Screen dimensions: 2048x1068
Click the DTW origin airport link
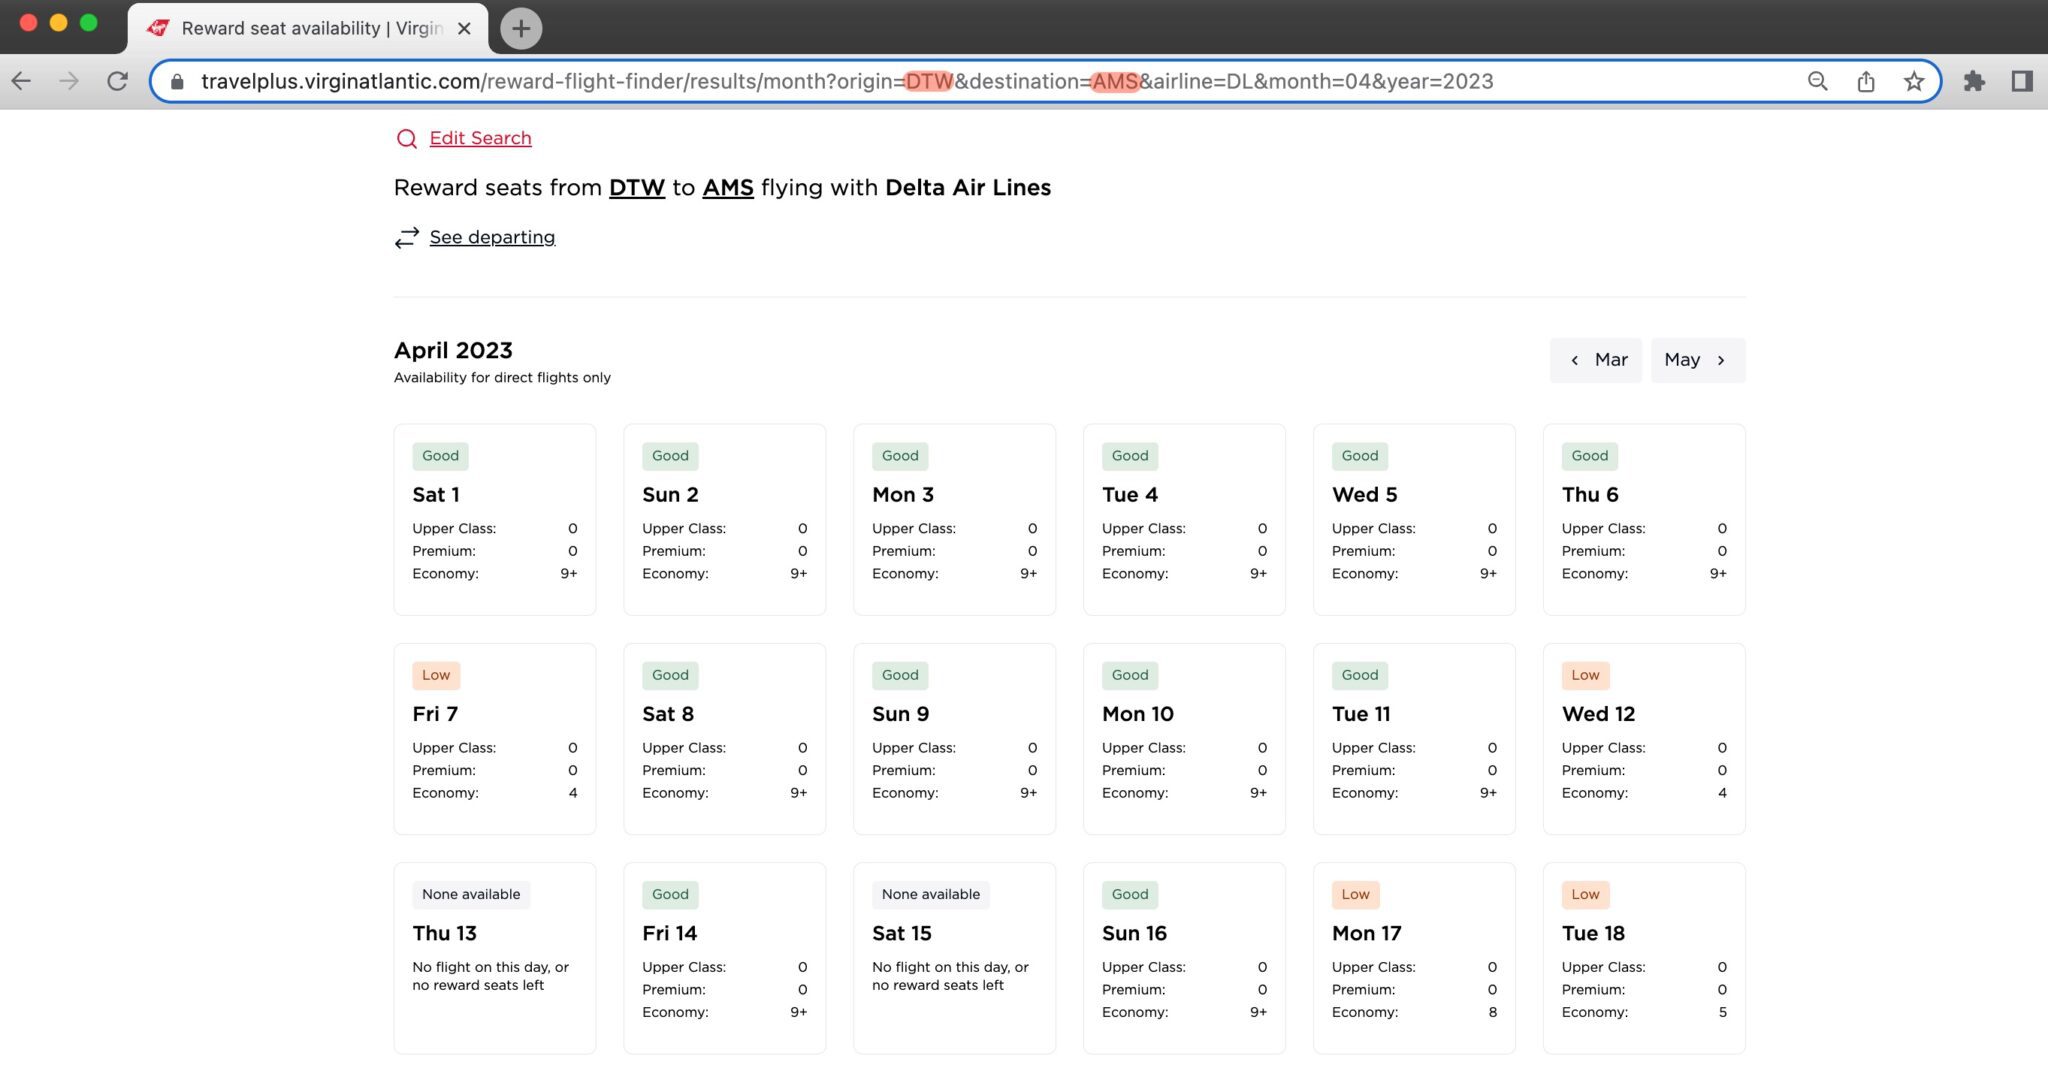click(636, 188)
